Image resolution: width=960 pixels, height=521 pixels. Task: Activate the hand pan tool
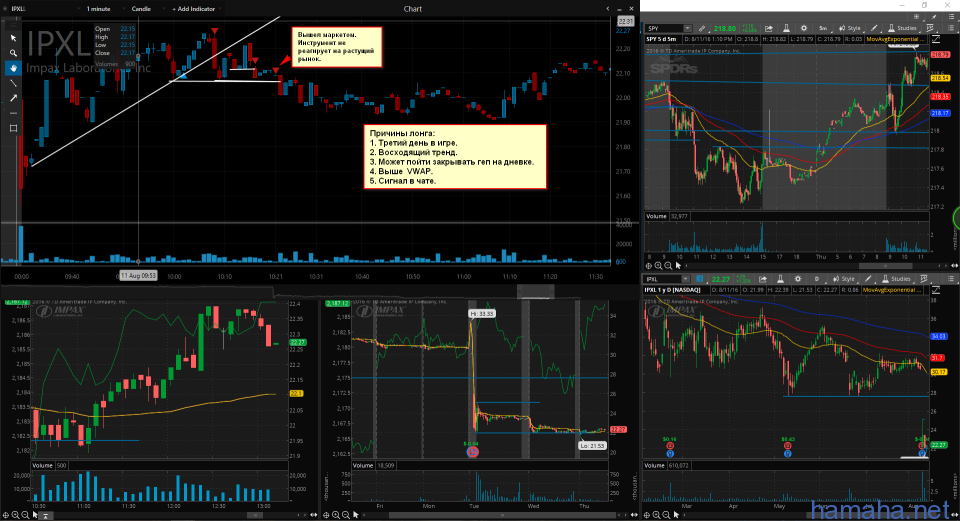click(13, 68)
